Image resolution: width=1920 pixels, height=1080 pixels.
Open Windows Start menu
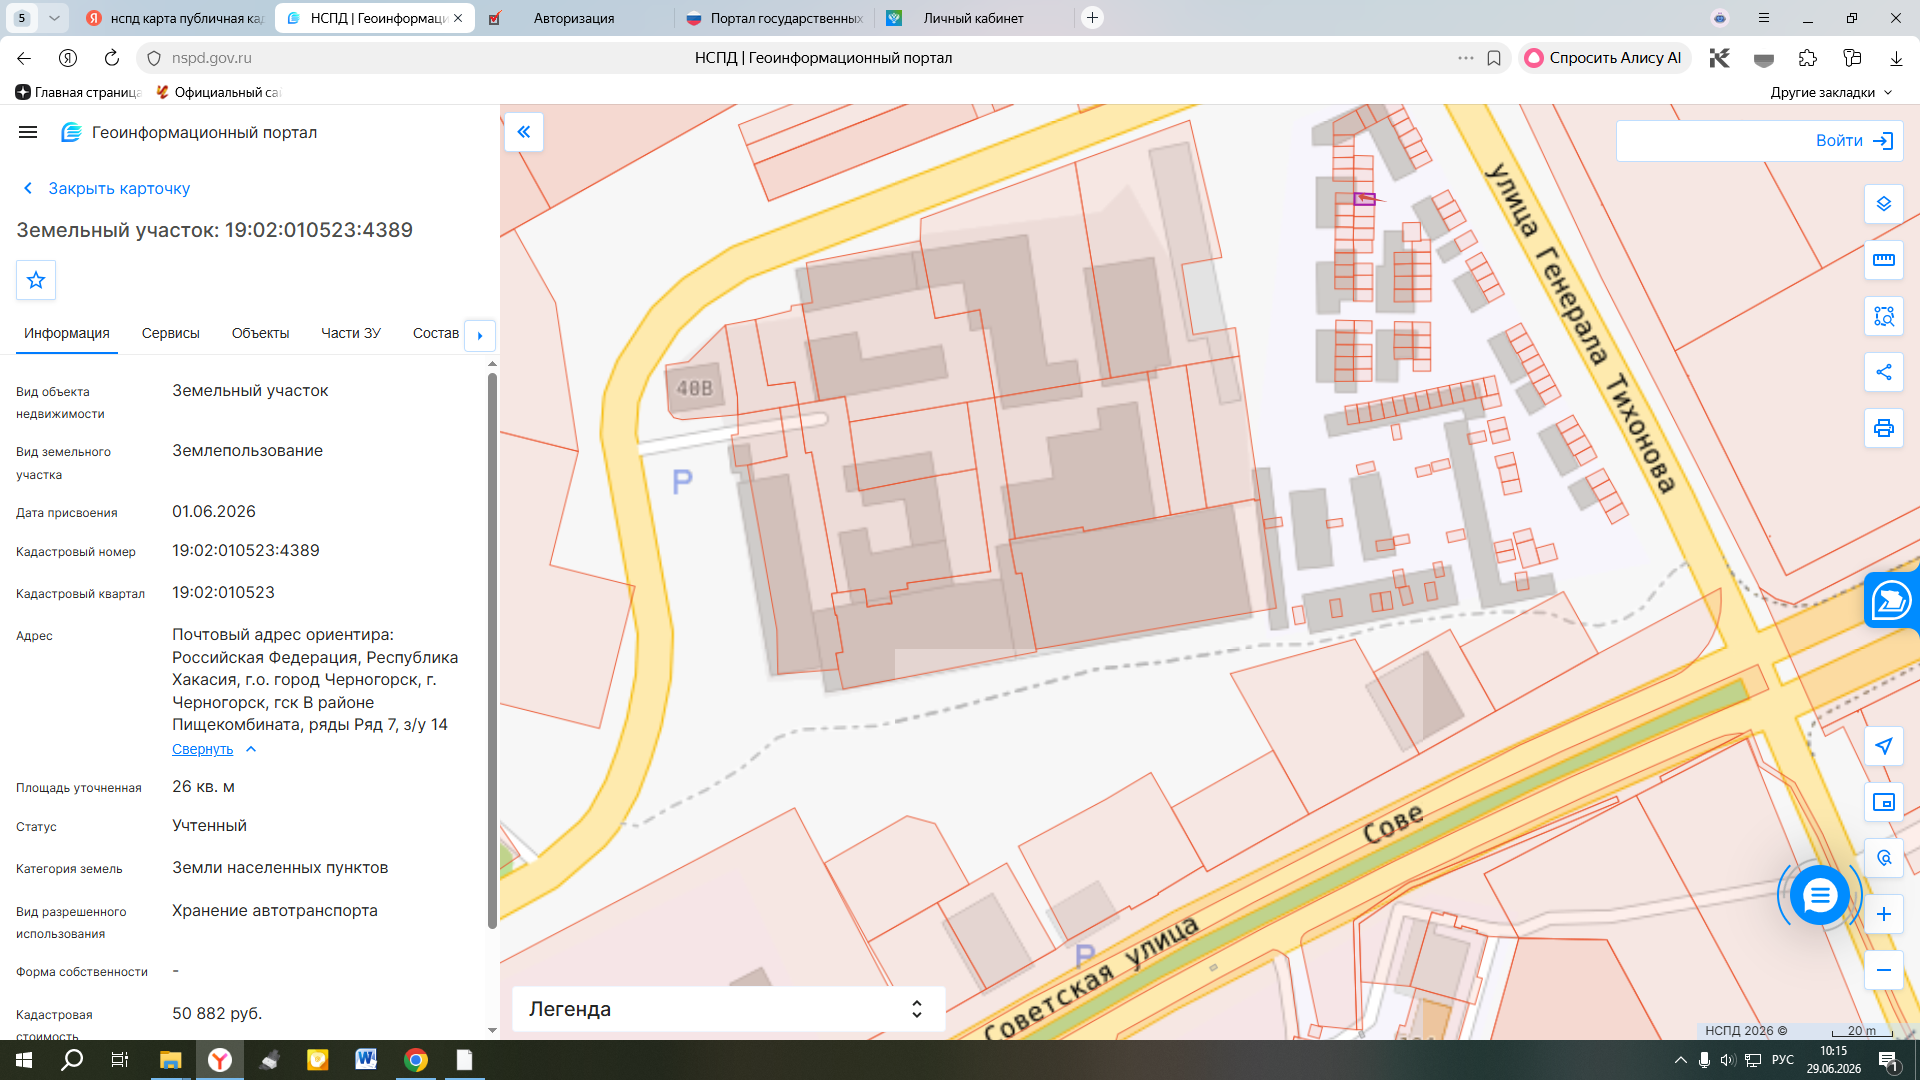(24, 1060)
